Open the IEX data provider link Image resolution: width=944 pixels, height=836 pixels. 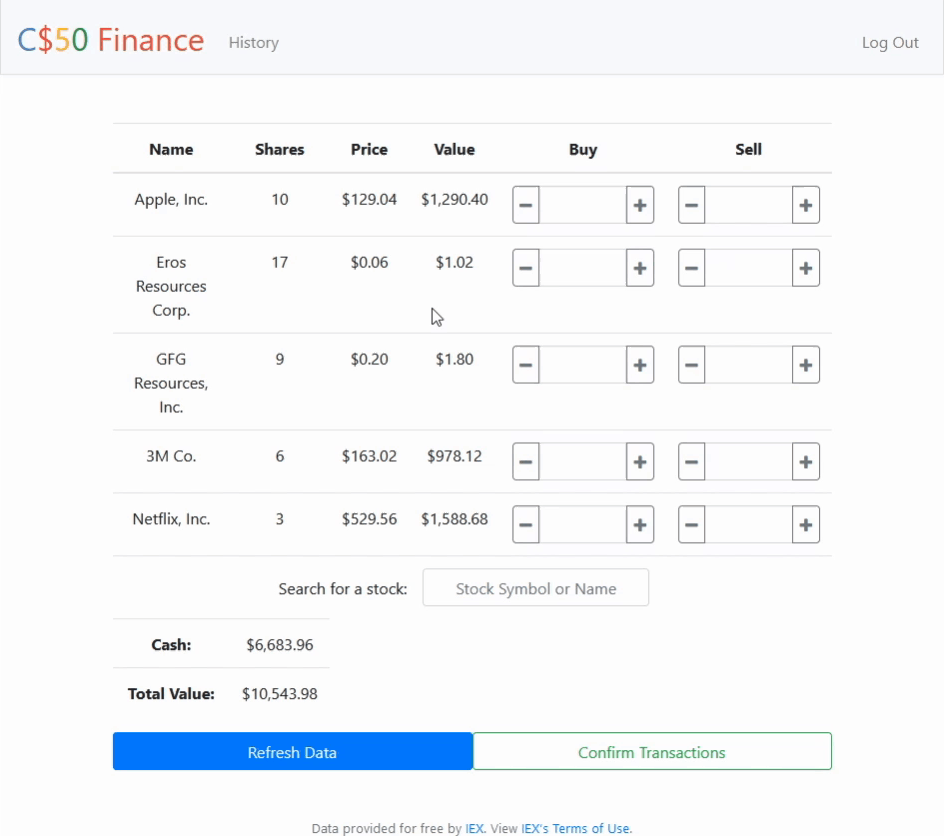tap(474, 828)
